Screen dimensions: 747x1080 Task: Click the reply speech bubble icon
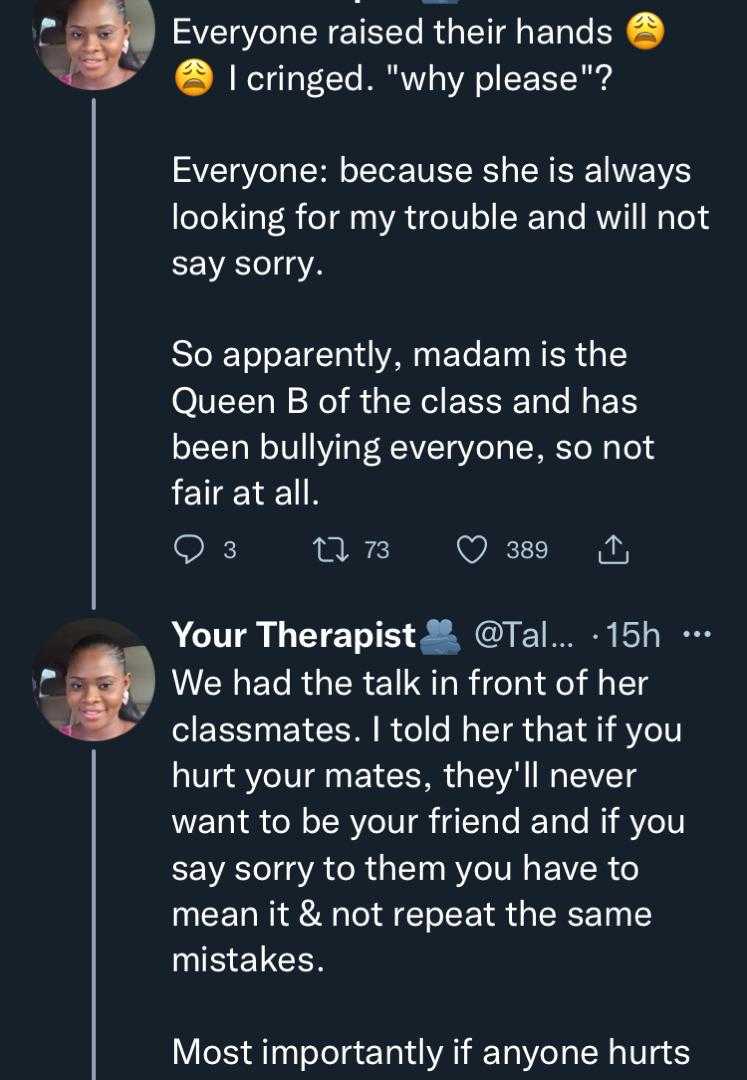[x=189, y=549]
